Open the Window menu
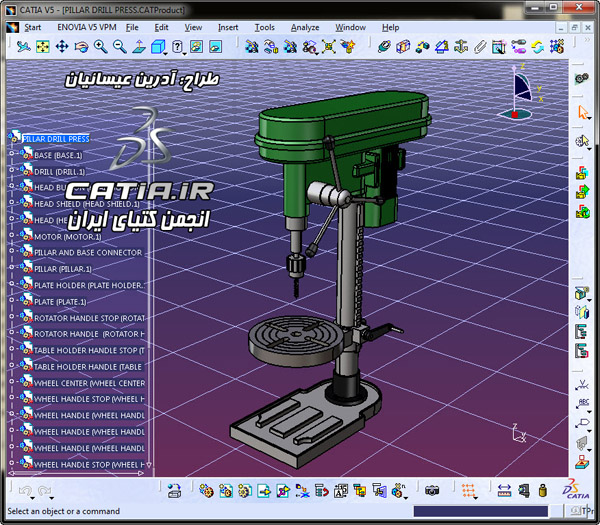The height and width of the screenshot is (525, 600). point(351,28)
